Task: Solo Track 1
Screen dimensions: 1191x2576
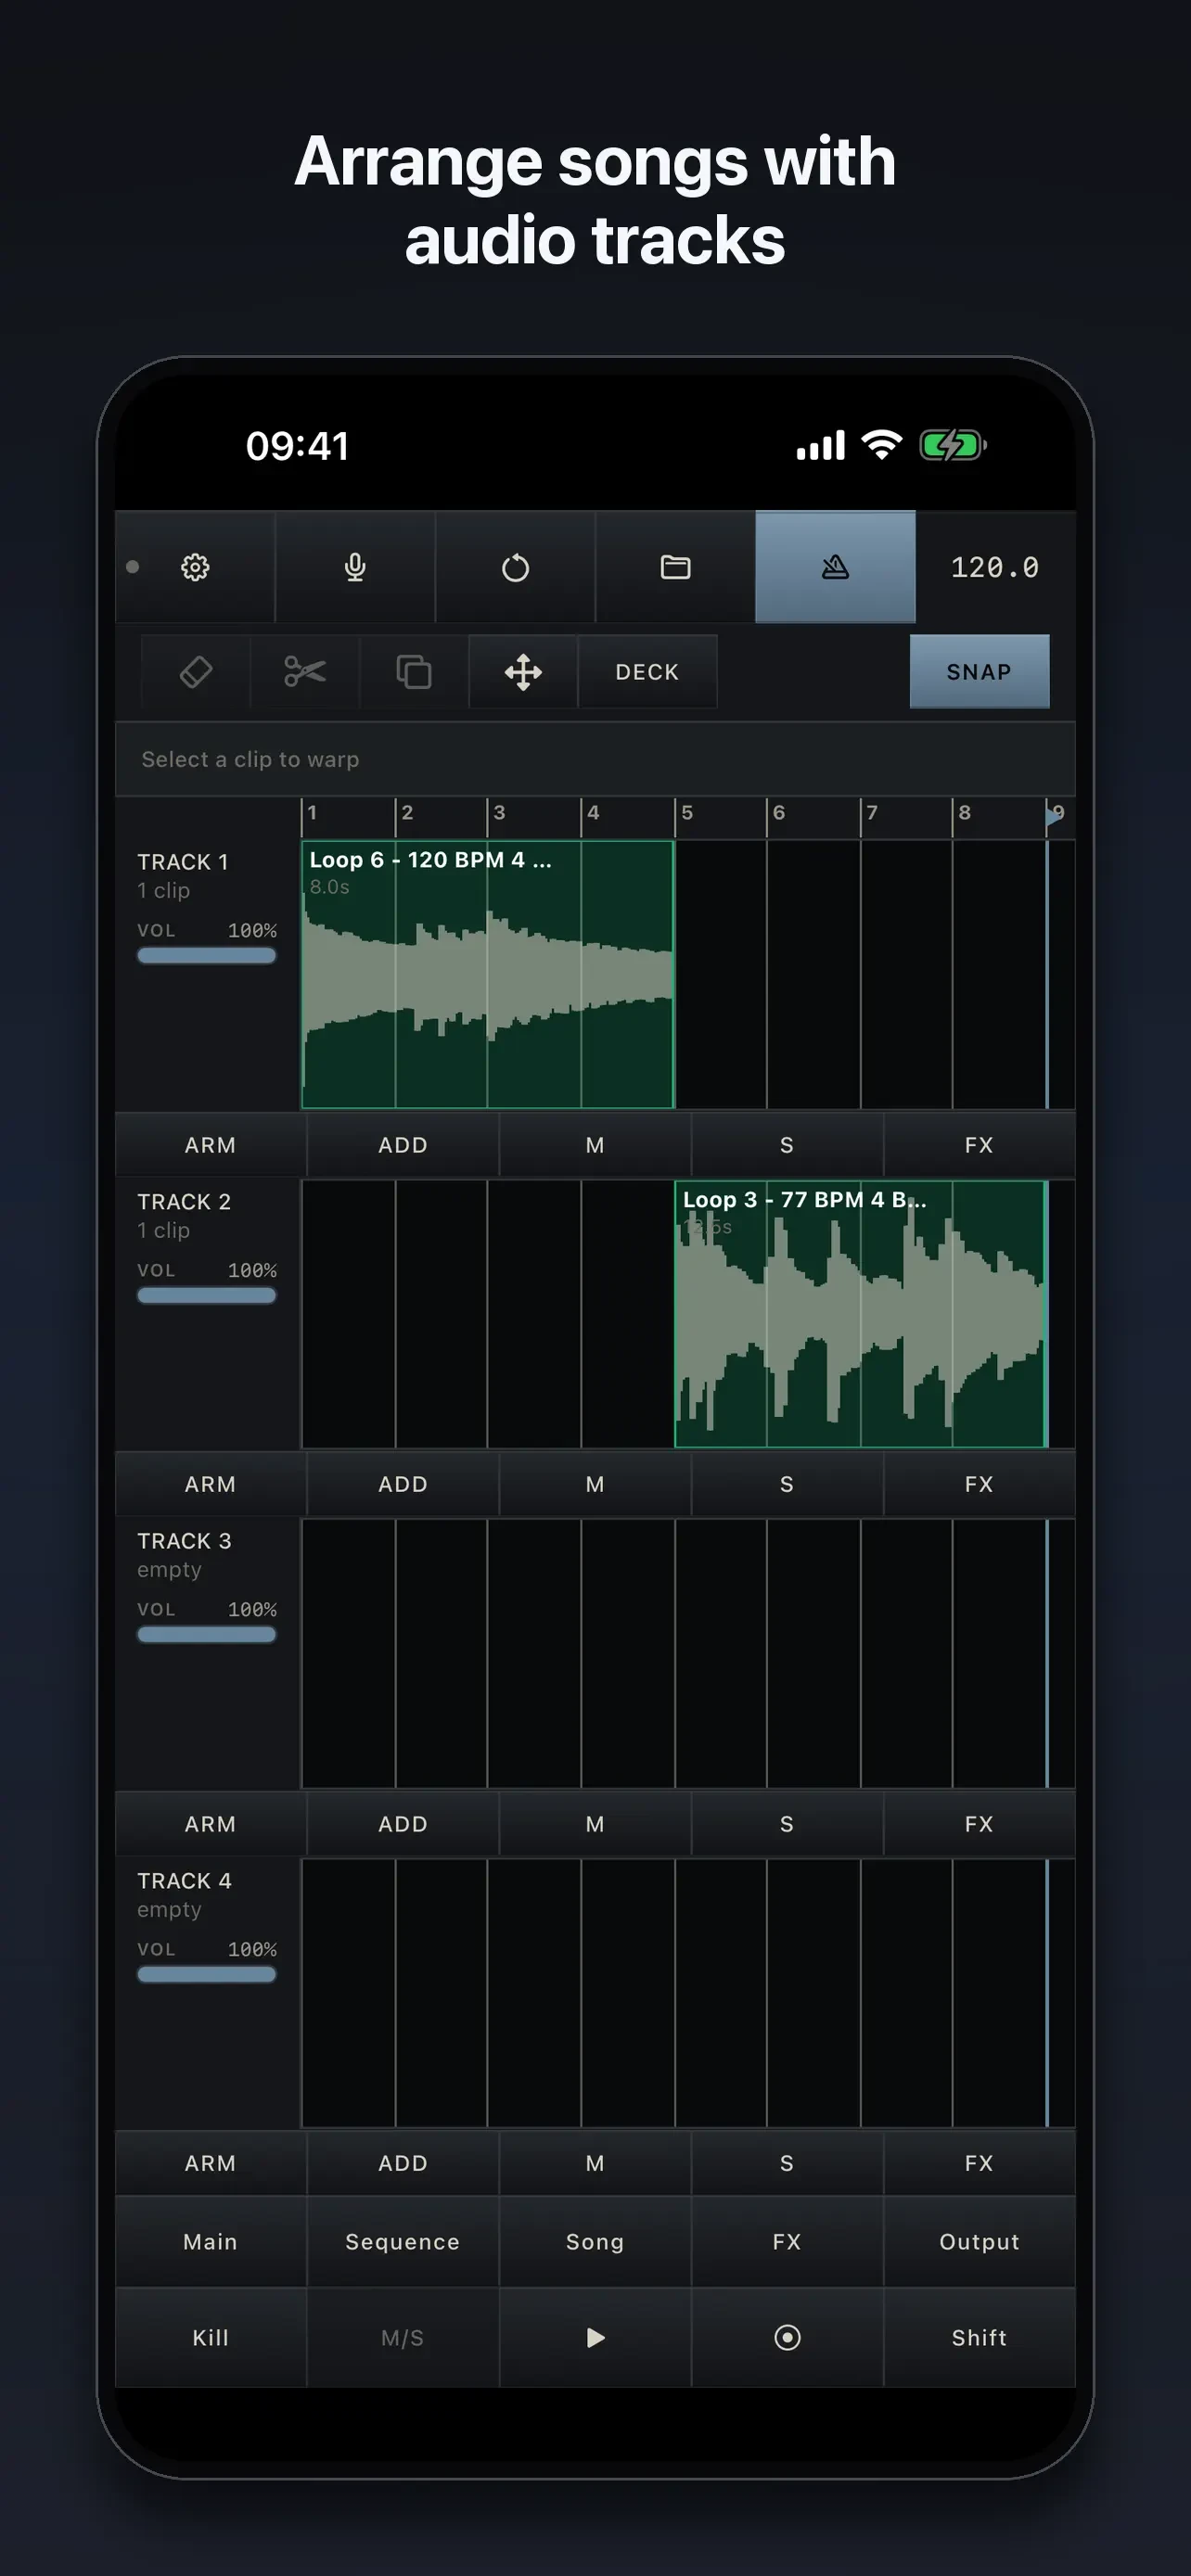Action: (x=787, y=1145)
